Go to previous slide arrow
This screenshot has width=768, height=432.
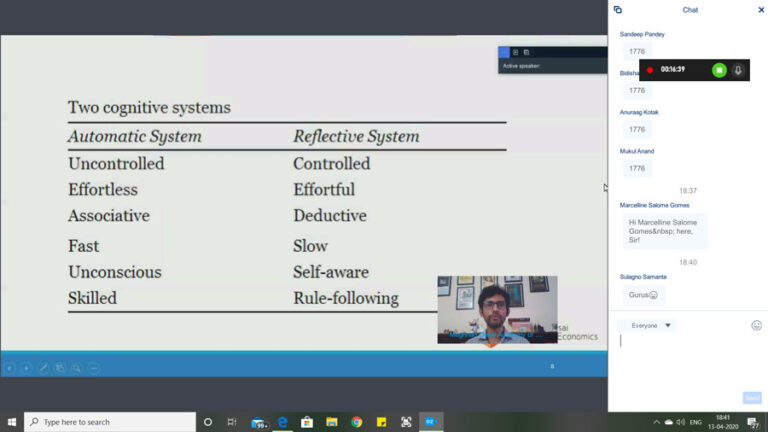pyautogui.click(x=9, y=368)
